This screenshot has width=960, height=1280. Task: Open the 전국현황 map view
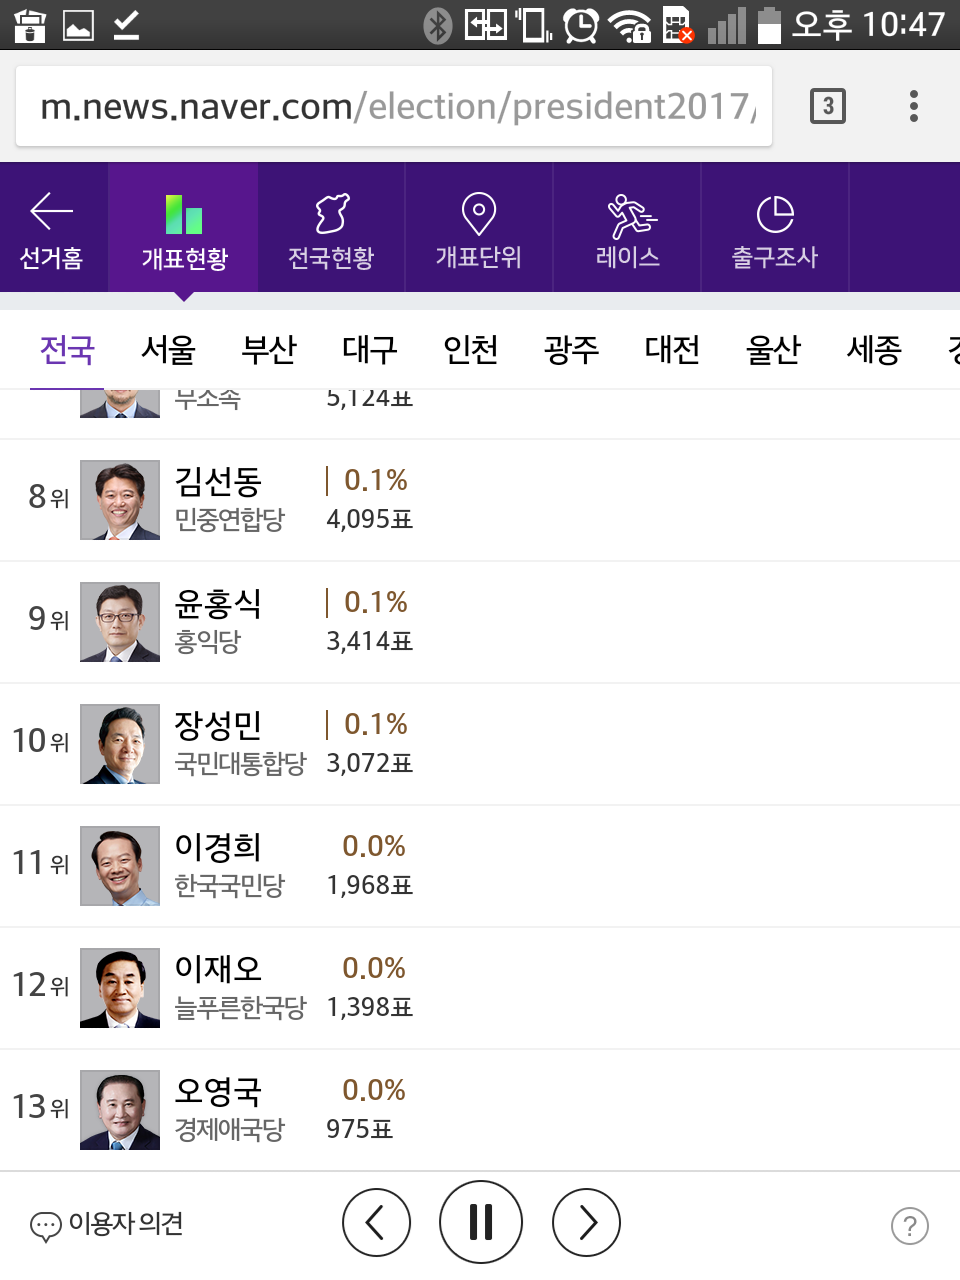pos(331,229)
